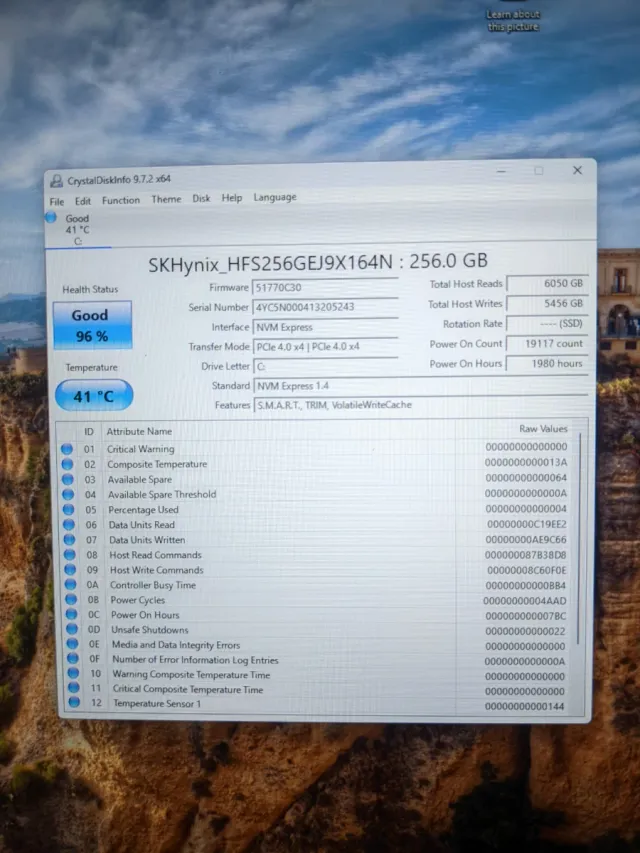The height and width of the screenshot is (853, 640).
Task: Click the status dot for Media and Data Integrity Errors
Action: pos(72,644)
